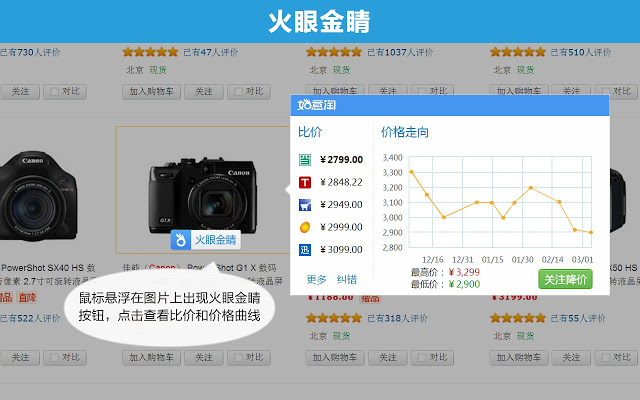Open Canon PowerShot SX40 HS camera image
The width and height of the screenshot is (640, 400).
click(x=38, y=196)
